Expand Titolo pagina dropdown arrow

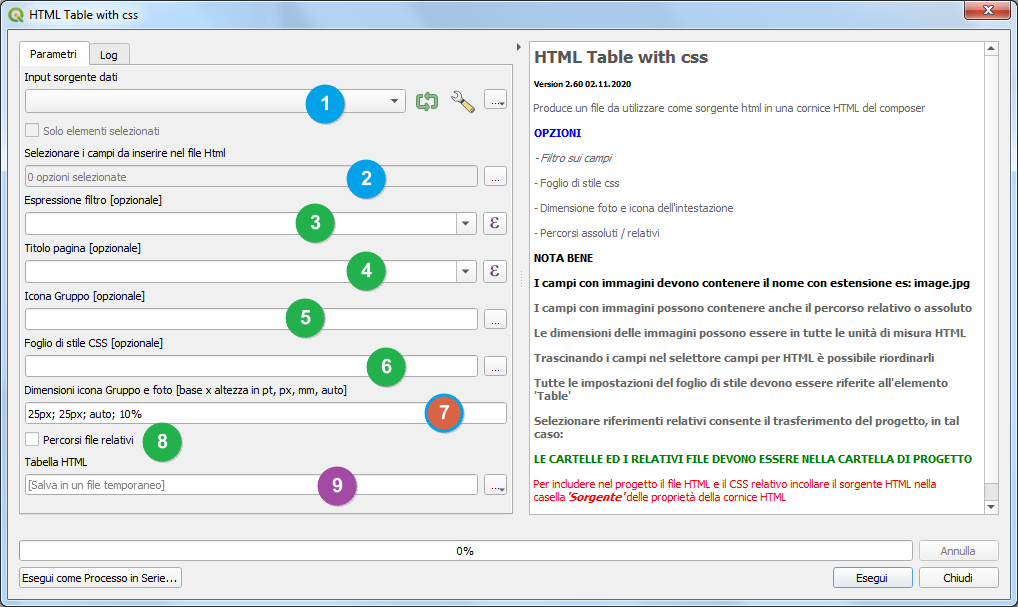click(x=466, y=271)
